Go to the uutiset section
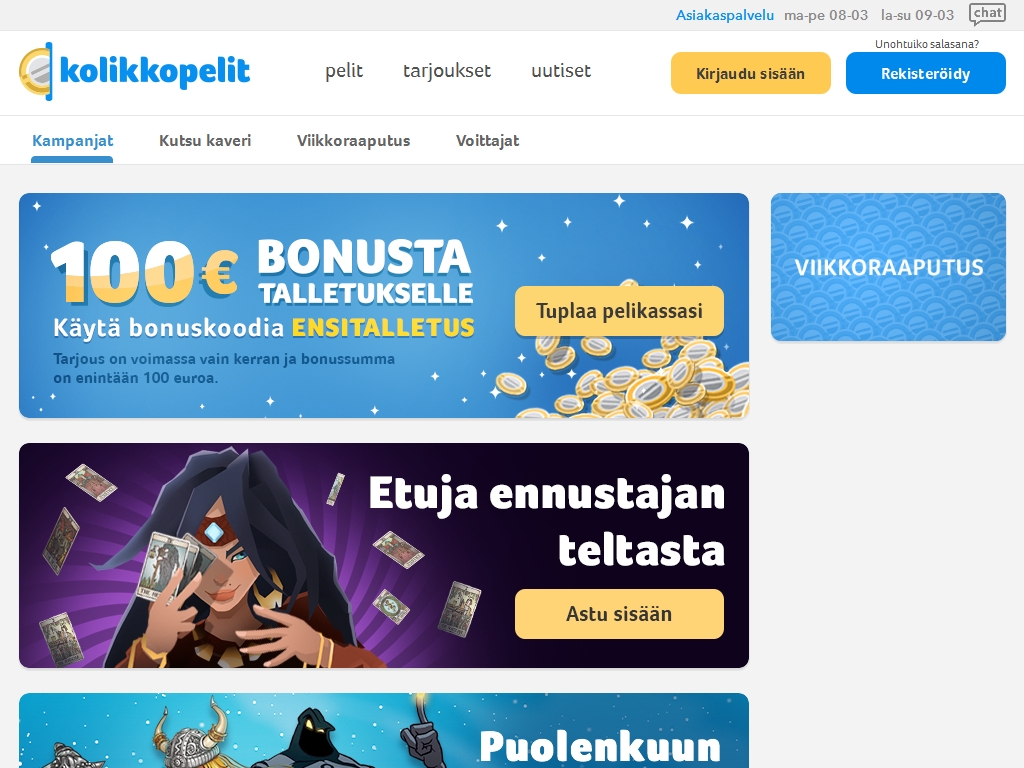Viewport: 1024px width, 768px height. pyautogui.click(x=561, y=71)
